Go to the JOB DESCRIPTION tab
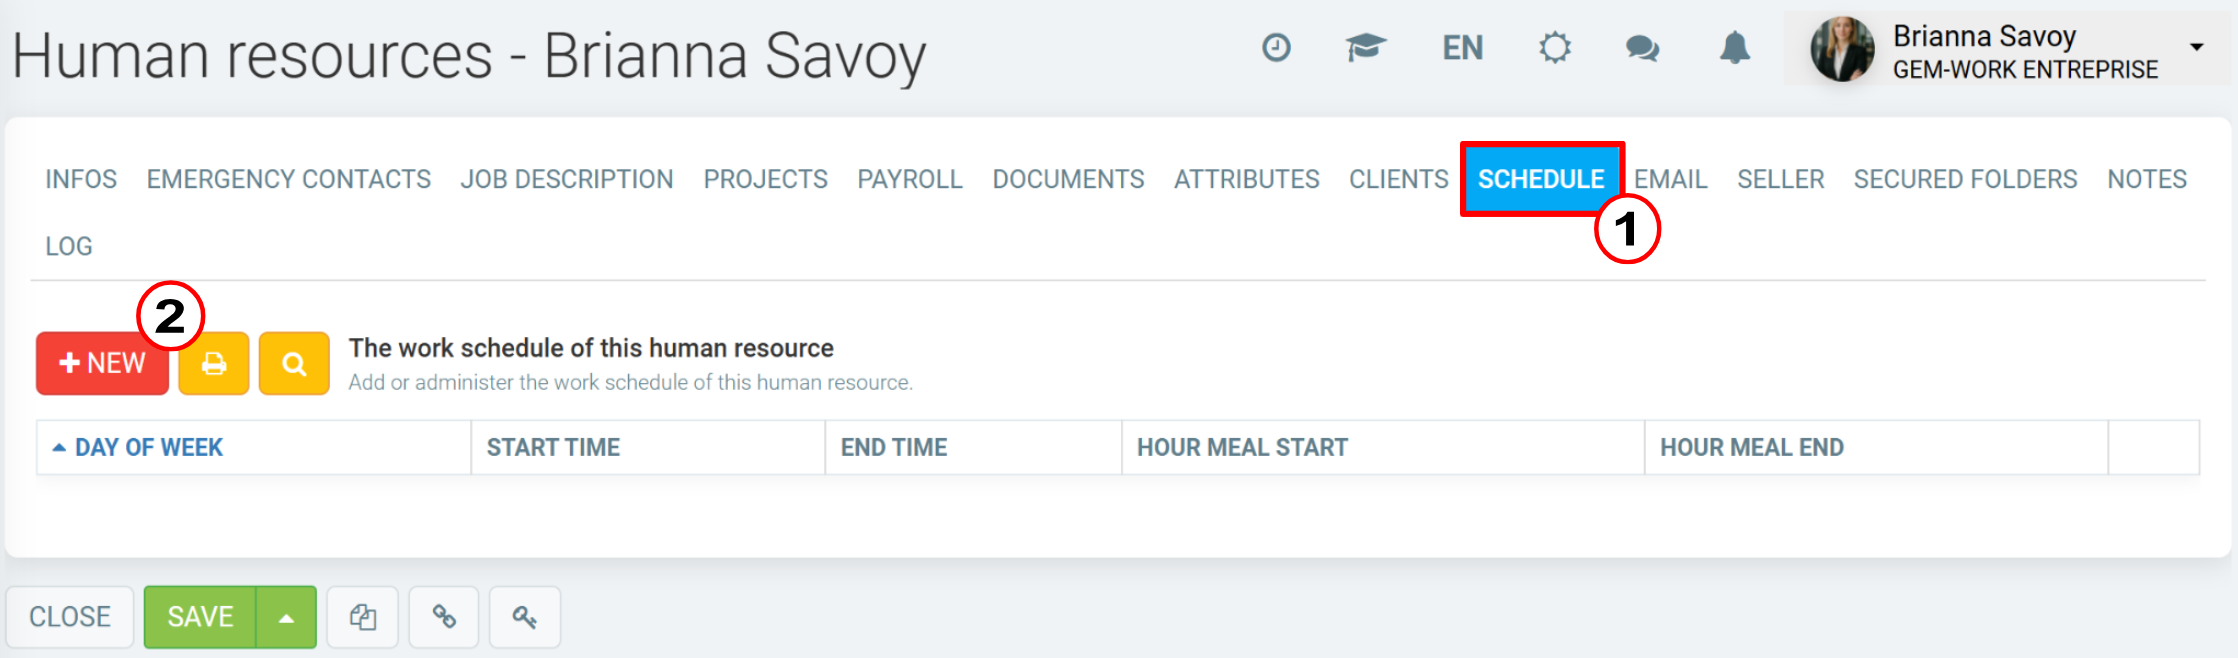 click(567, 179)
